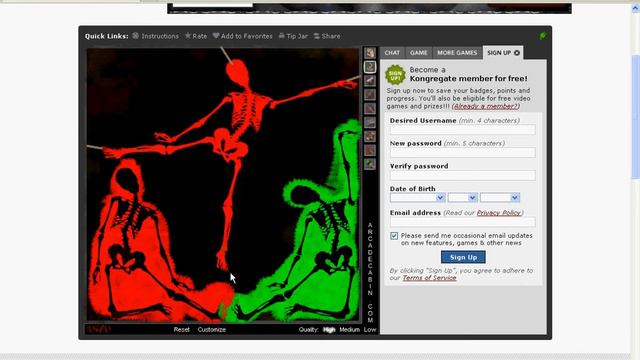Open the Terms of Service link
The width and height of the screenshot is (640, 360).
429,278
